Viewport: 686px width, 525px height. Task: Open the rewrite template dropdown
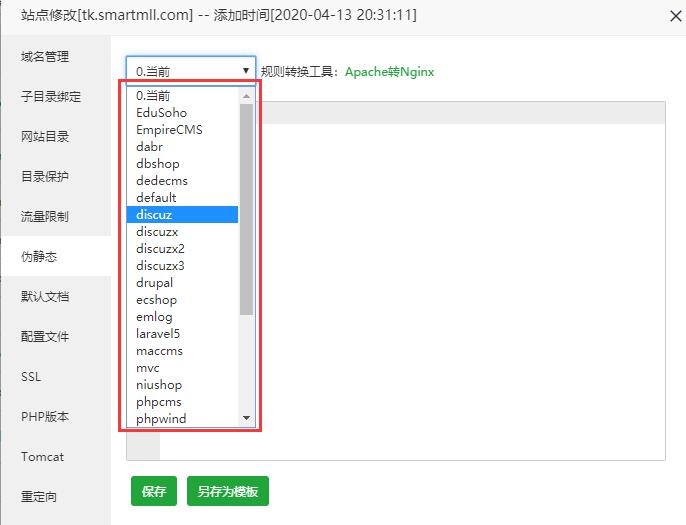point(190,71)
